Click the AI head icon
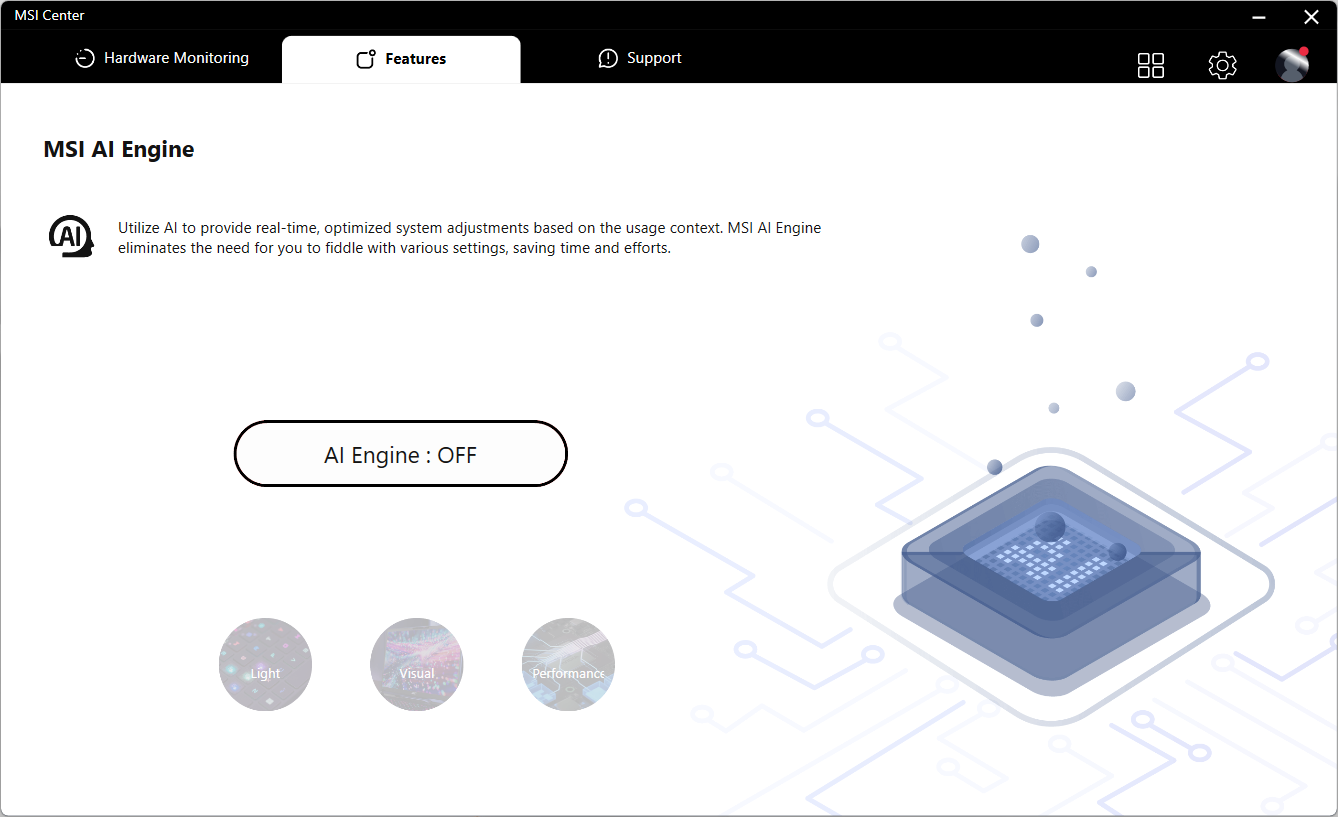This screenshot has height=817, width=1338. (71, 237)
